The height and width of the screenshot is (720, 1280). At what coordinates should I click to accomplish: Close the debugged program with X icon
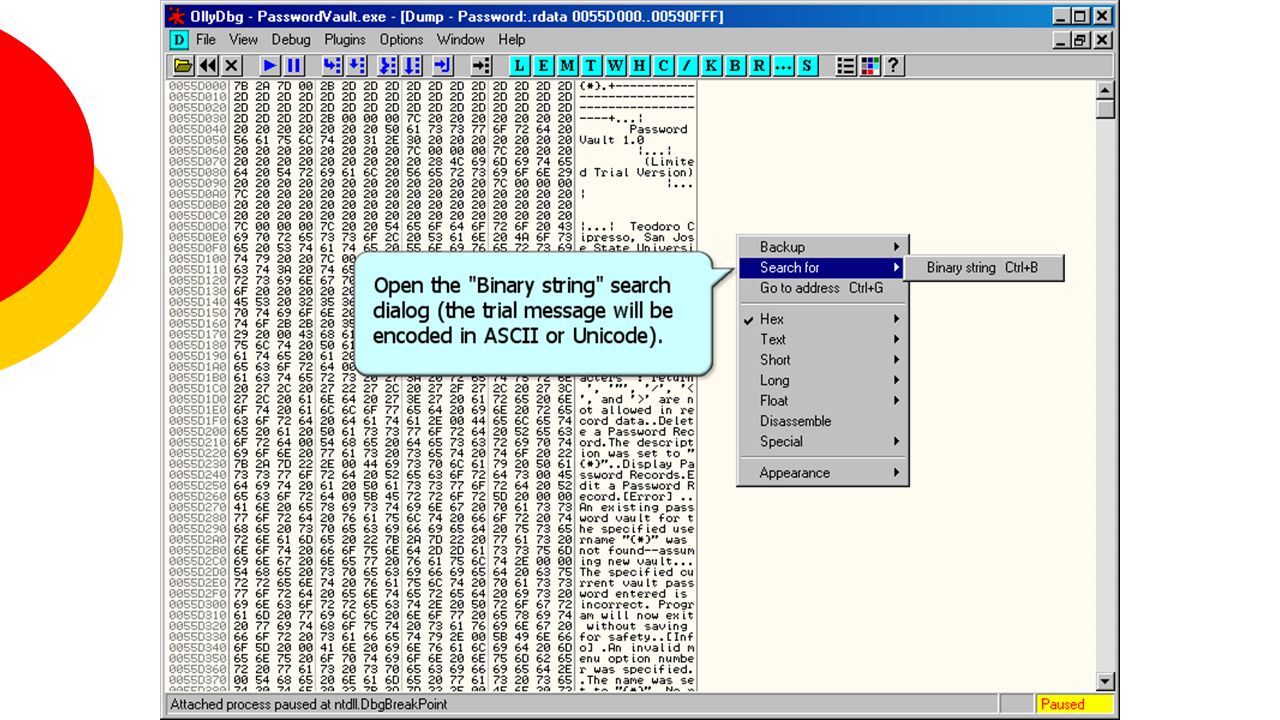232,66
